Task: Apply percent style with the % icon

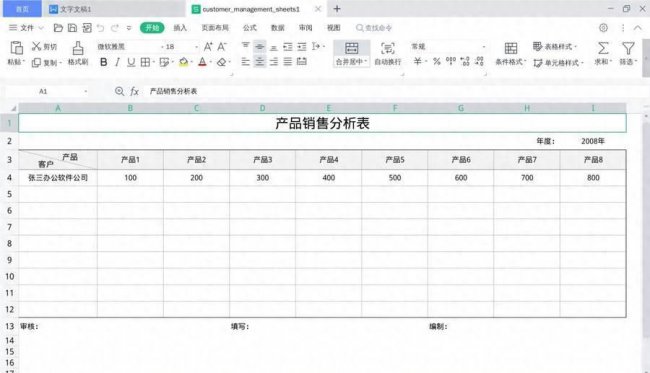Action: click(437, 61)
